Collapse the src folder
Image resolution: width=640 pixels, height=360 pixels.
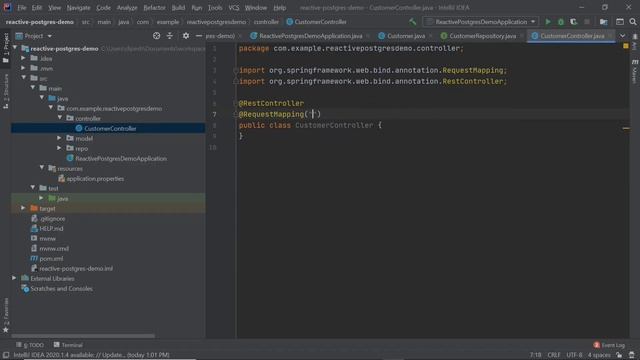24,78
